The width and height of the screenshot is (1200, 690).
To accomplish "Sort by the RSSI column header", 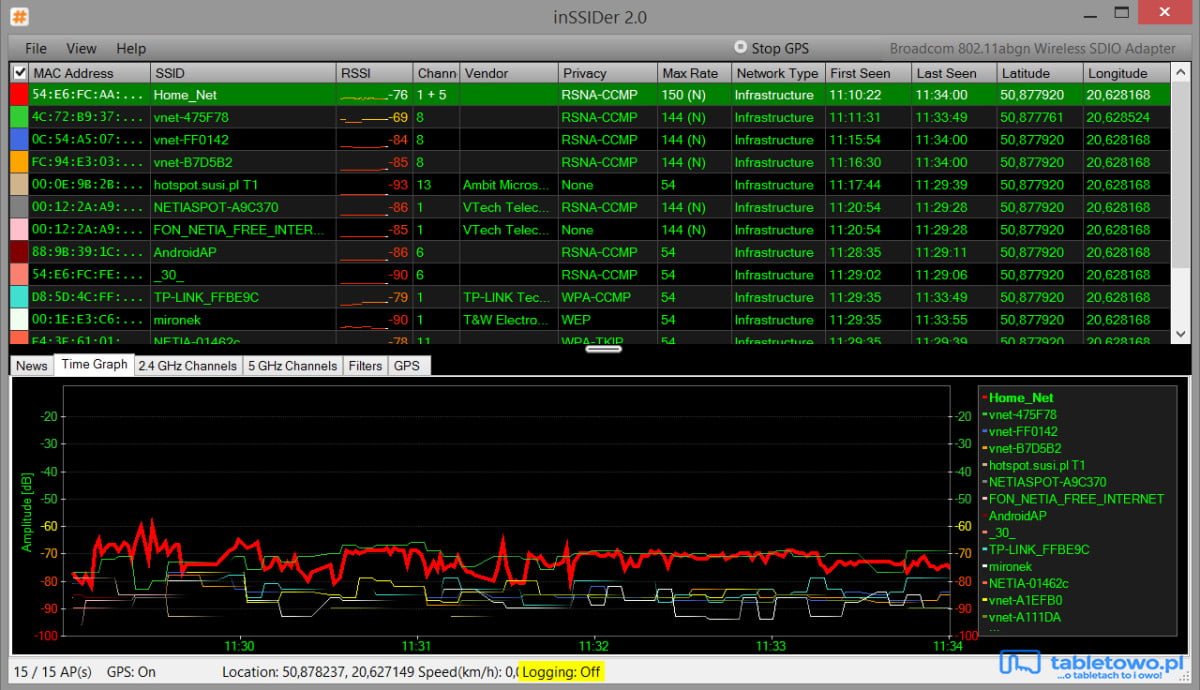I will [375, 73].
